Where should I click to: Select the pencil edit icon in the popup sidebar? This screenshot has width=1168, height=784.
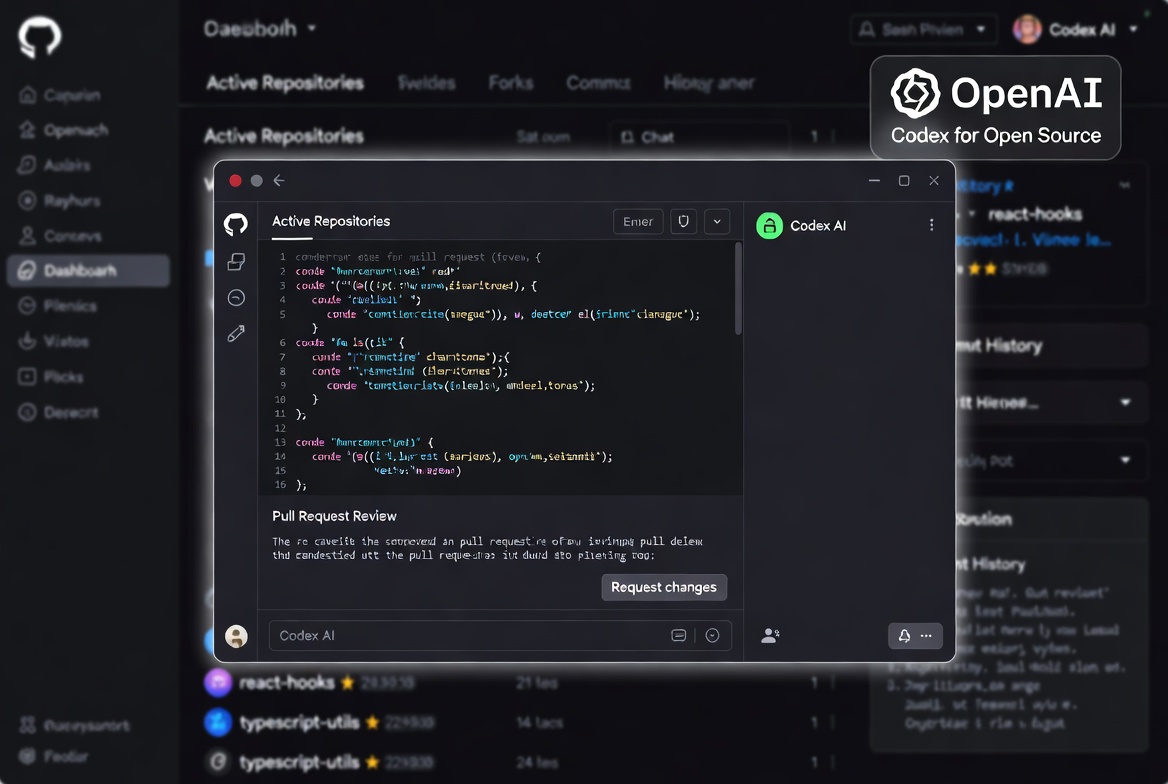pos(236,334)
